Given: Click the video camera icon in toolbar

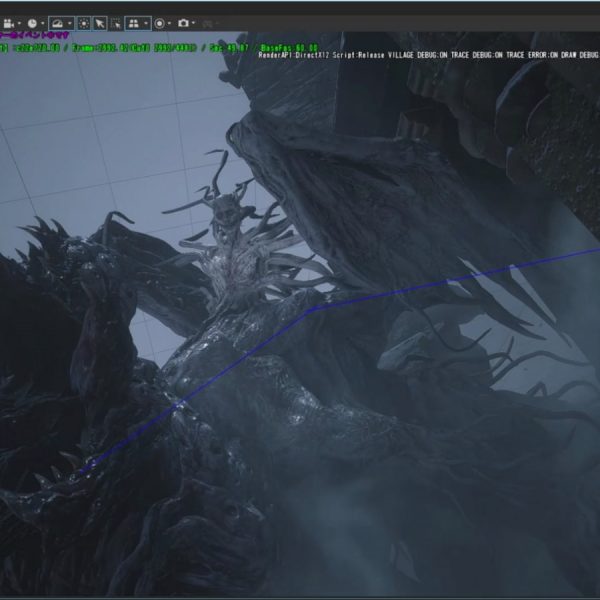Looking at the screenshot, I should click(x=8, y=23).
